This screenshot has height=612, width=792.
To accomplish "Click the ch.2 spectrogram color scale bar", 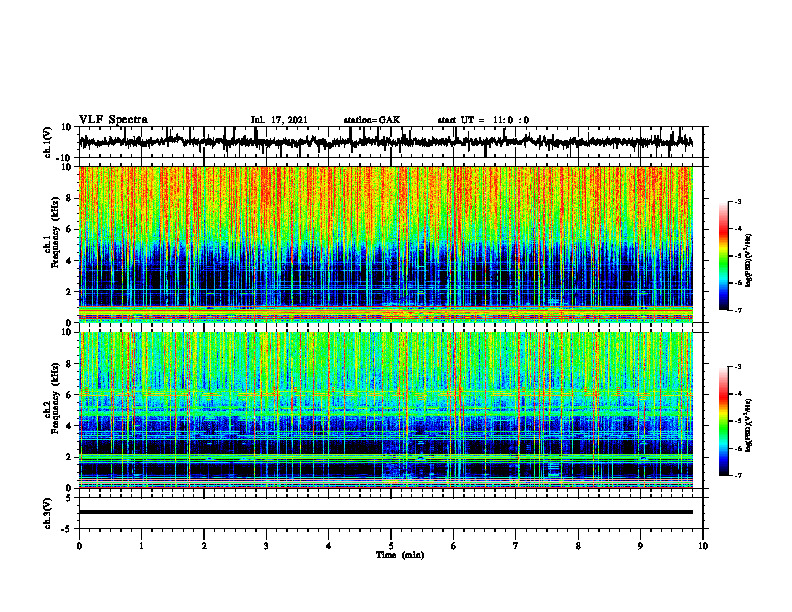I will (x=723, y=421).
